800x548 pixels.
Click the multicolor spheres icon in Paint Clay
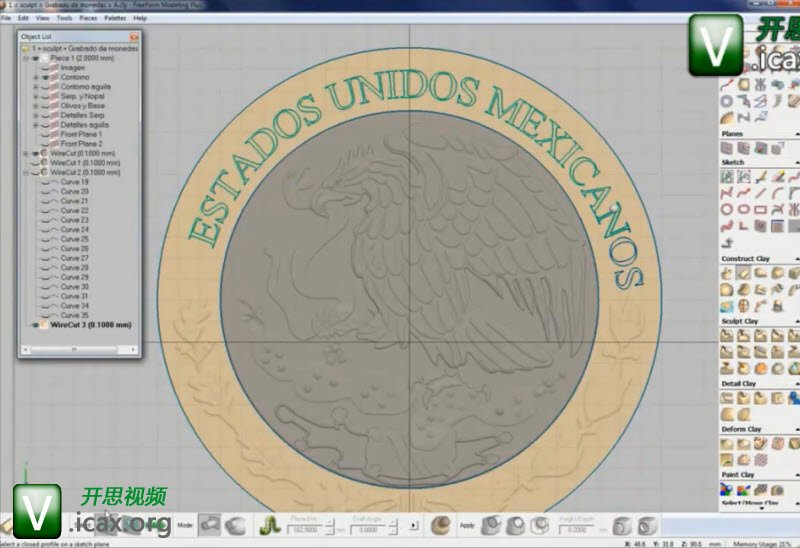(727, 490)
